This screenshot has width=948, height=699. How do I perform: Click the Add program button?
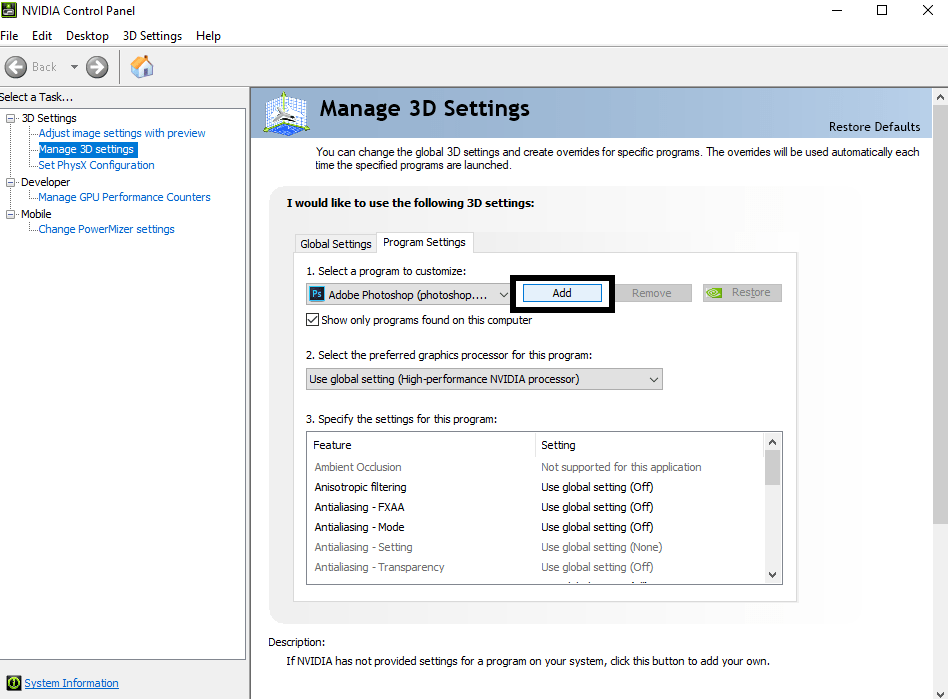tap(562, 293)
